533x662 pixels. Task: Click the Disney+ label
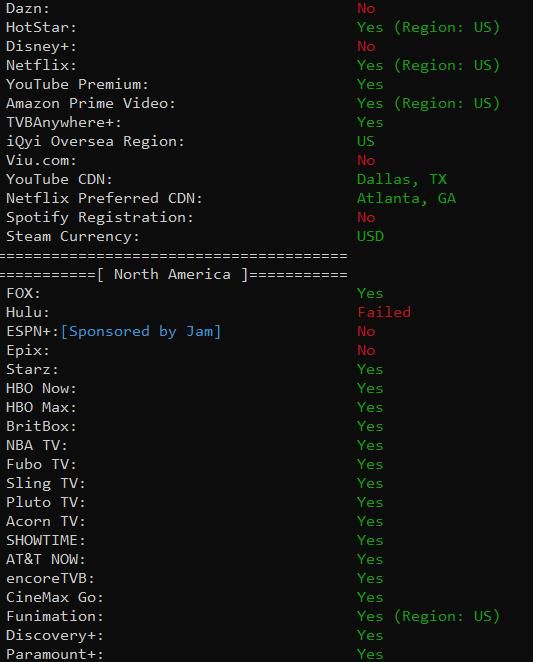pyautogui.click(x=41, y=46)
